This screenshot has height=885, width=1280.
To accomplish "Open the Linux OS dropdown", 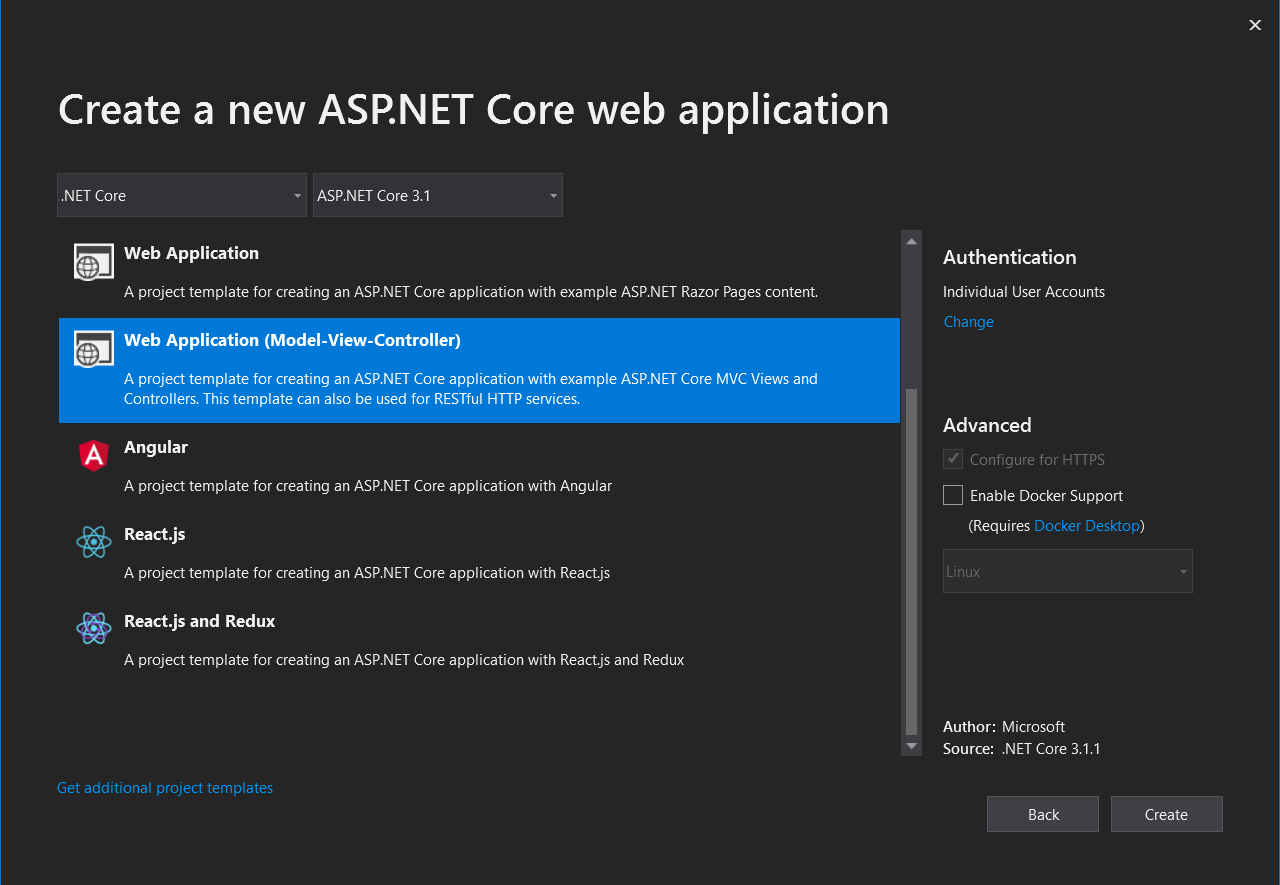I will click(1068, 571).
